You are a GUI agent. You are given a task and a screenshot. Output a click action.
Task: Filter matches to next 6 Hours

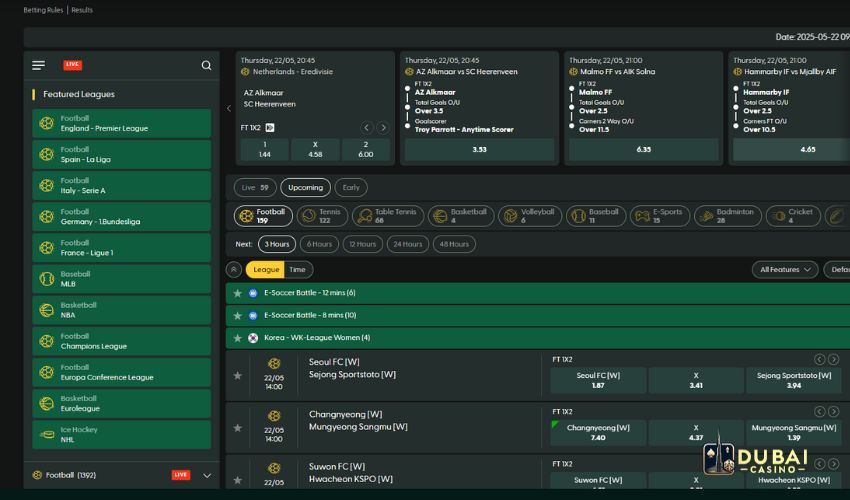319,244
